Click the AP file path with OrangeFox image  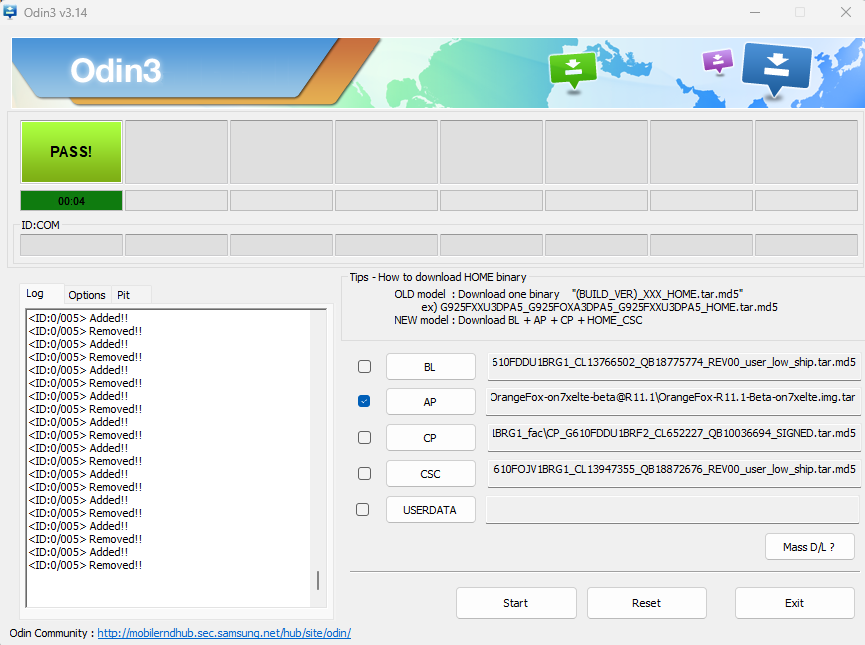[x=673, y=401]
